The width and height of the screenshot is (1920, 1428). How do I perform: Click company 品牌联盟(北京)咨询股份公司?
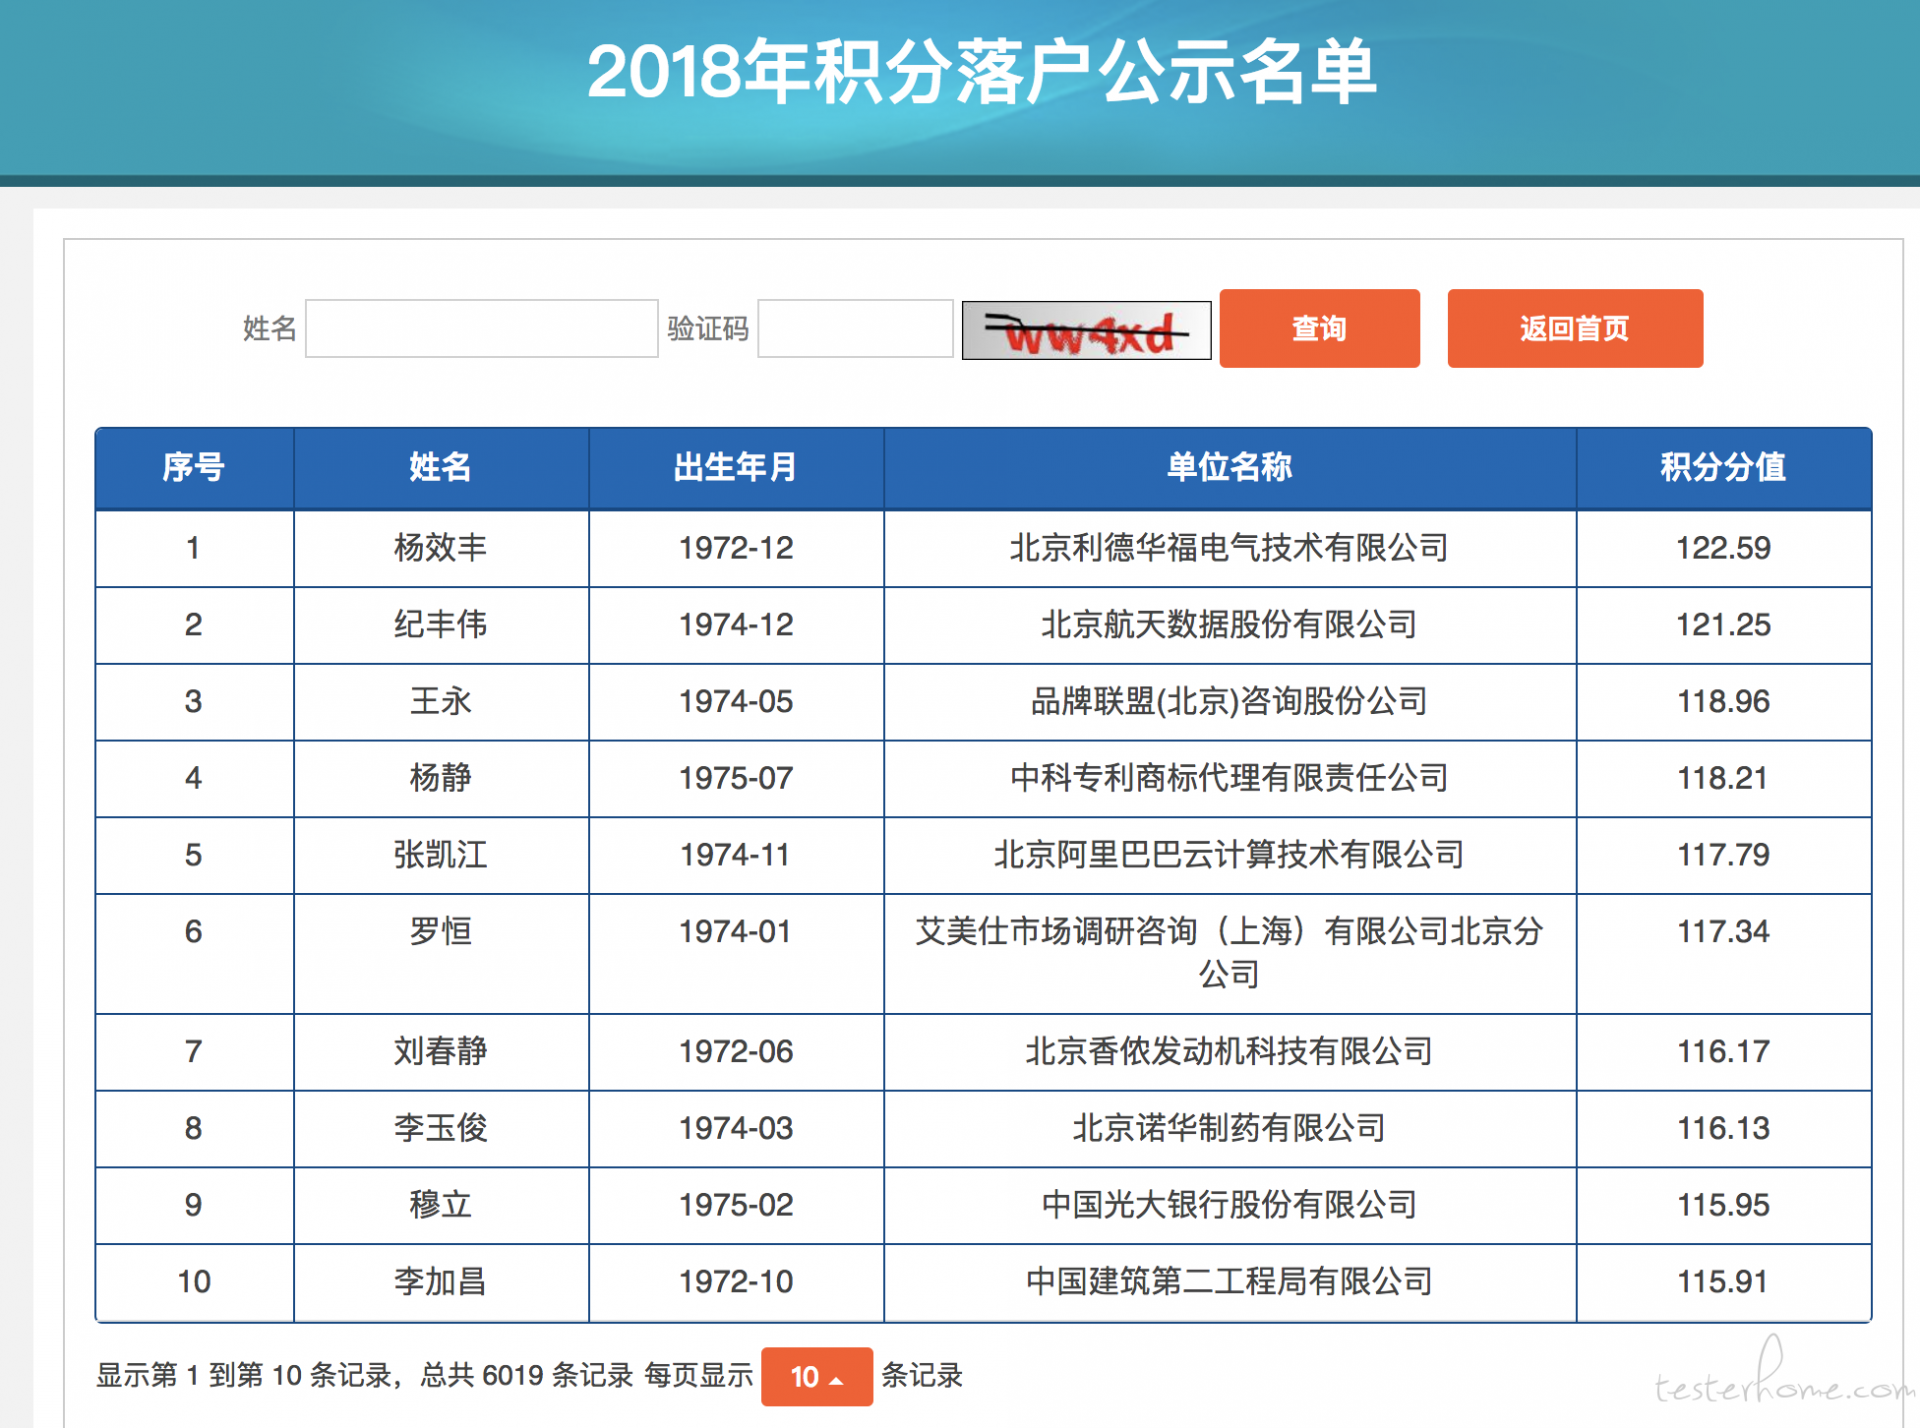coord(1229,701)
